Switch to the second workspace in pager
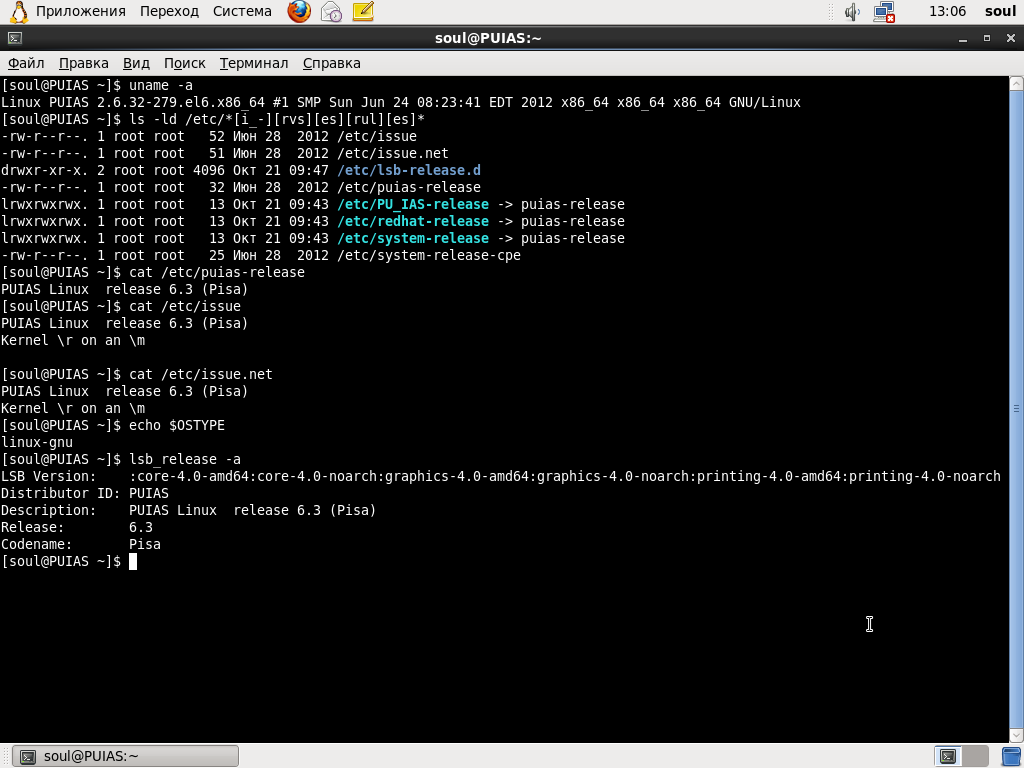Screen dimensions: 1024x768 click(975, 756)
